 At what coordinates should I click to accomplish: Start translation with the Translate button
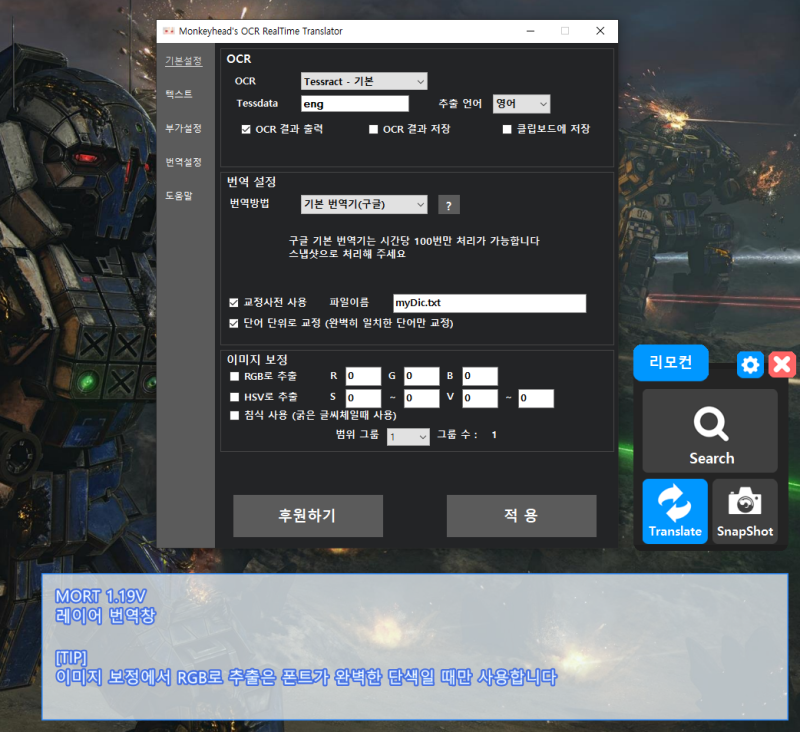[675, 511]
